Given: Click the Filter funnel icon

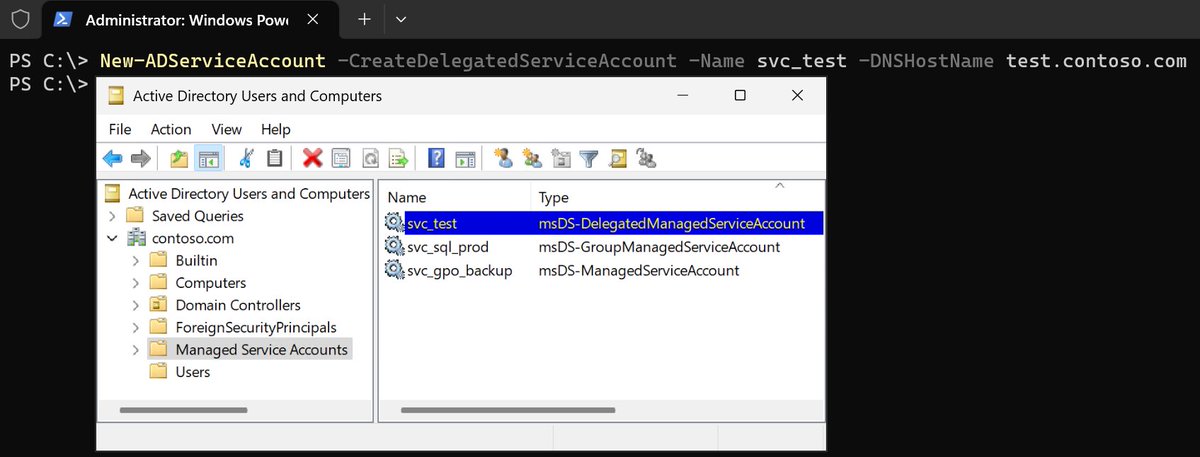Looking at the screenshot, I should click(x=589, y=158).
